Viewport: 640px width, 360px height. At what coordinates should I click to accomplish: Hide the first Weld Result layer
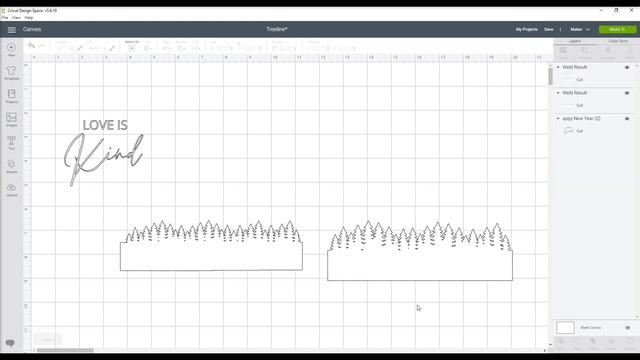pyautogui.click(x=627, y=67)
